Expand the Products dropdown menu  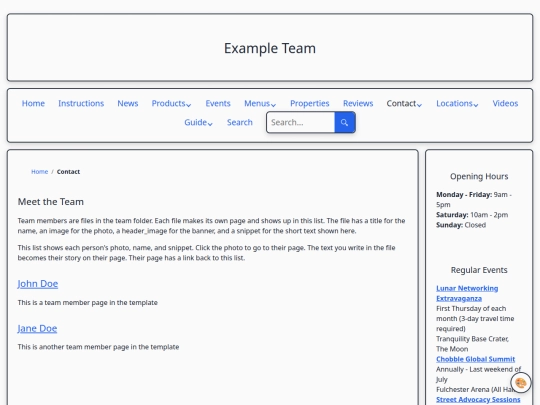tap(171, 103)
